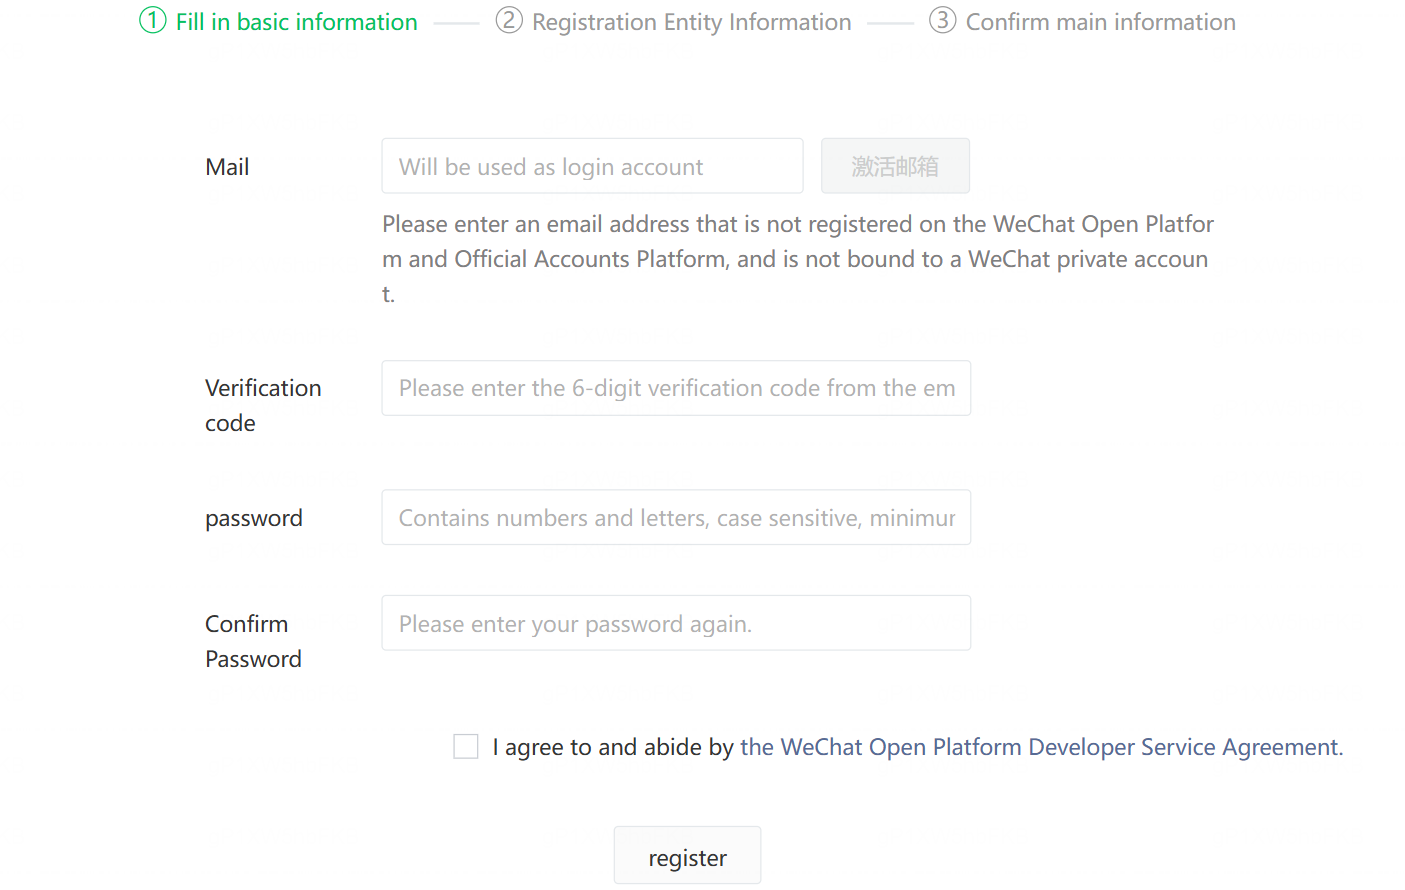Open WeChat Open Platform Developer Service Agreement
The width and height of the screenshot is (1405, 890).
[1041, 747]
